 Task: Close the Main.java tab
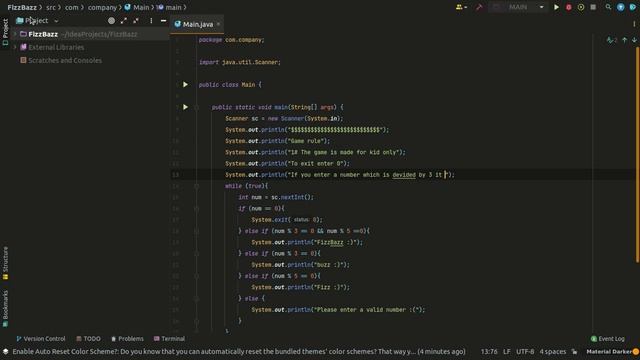tap(218, 24)
